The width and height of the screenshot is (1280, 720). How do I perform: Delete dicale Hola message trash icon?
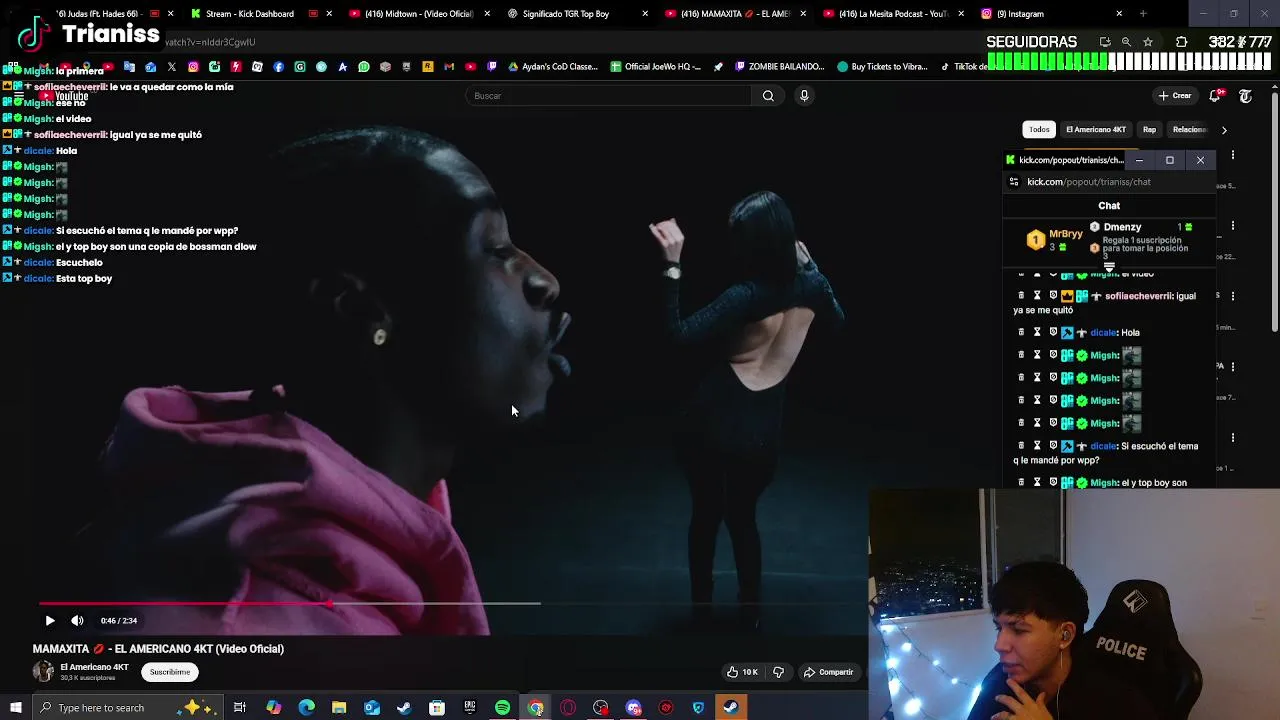click(1021, 332)
